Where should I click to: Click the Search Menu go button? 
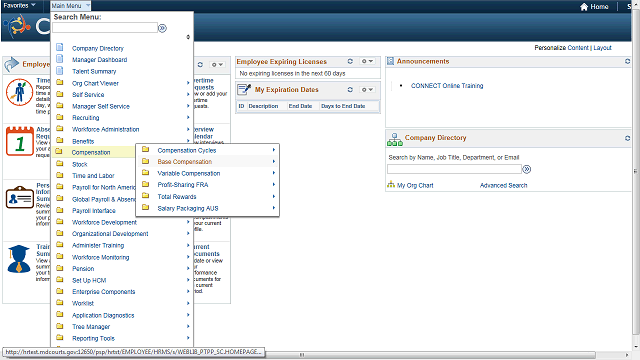pos(162,28)
